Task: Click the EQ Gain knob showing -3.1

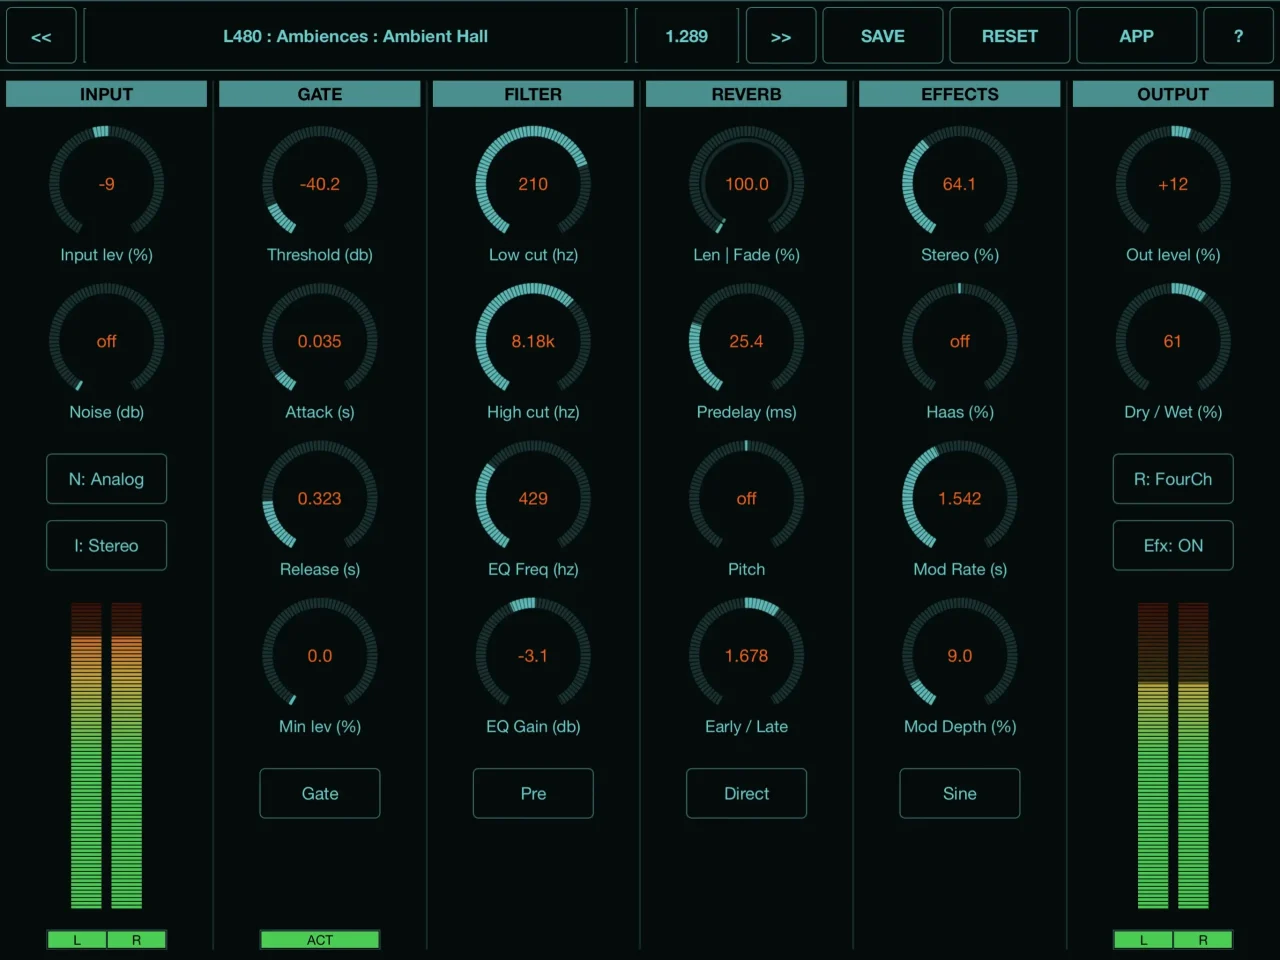Action: (533, 655)
